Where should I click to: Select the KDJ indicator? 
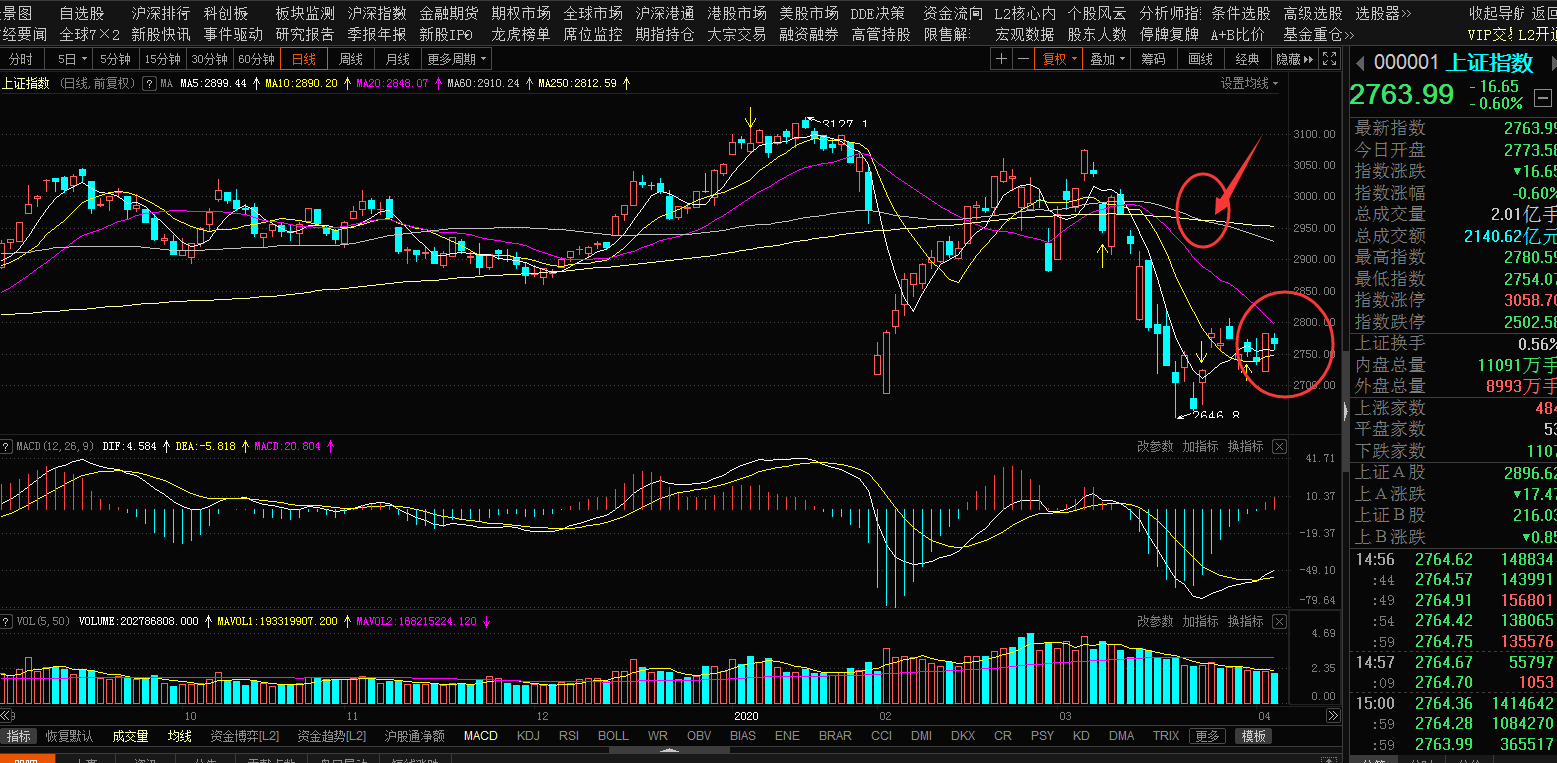(530, 736)
